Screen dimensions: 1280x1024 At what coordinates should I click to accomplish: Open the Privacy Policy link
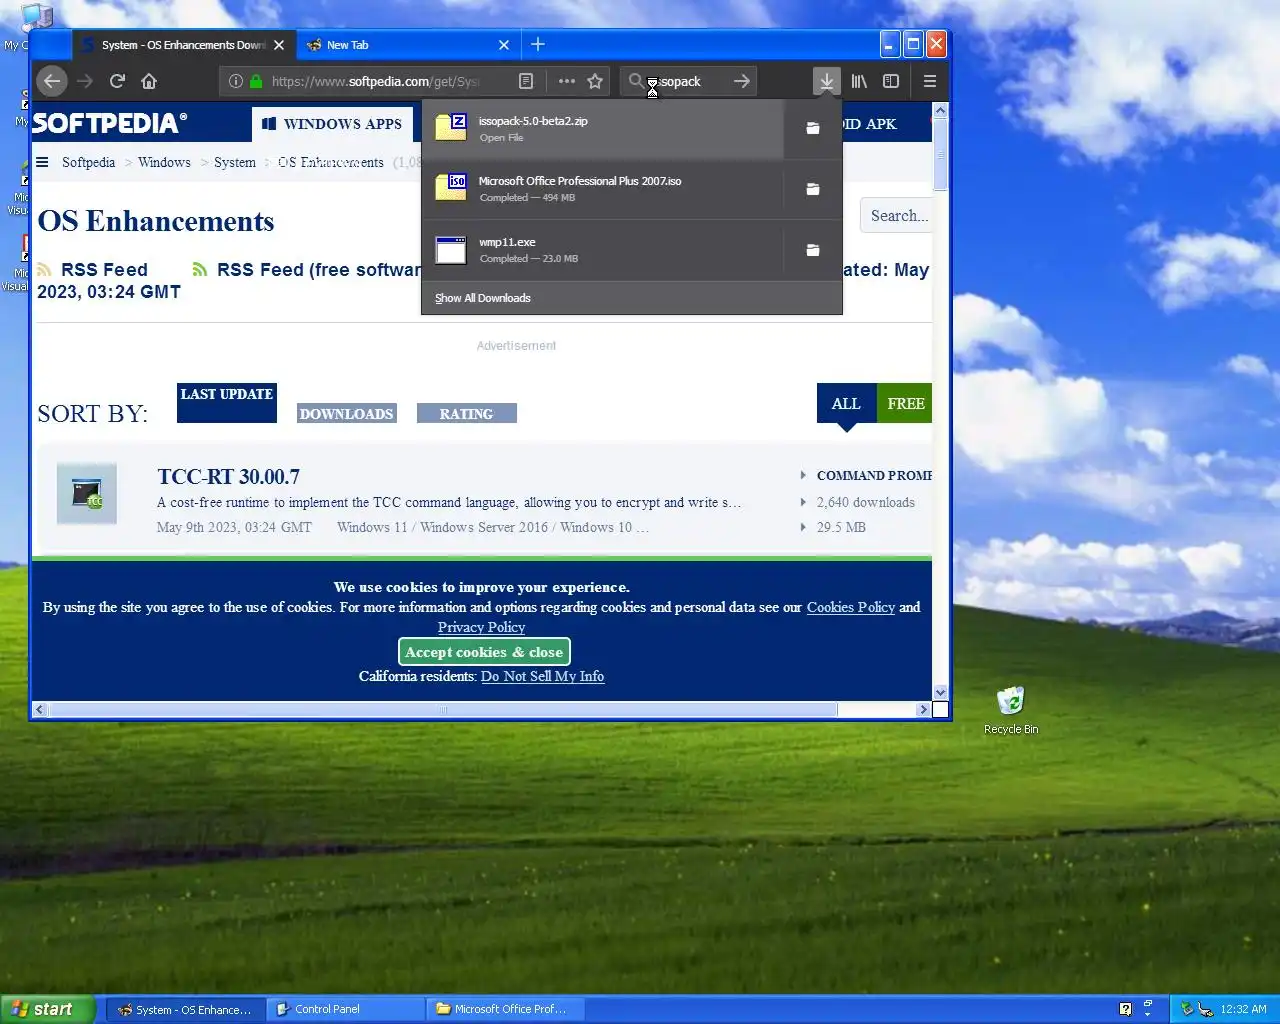pyautogui.click(x=481, y=627)
